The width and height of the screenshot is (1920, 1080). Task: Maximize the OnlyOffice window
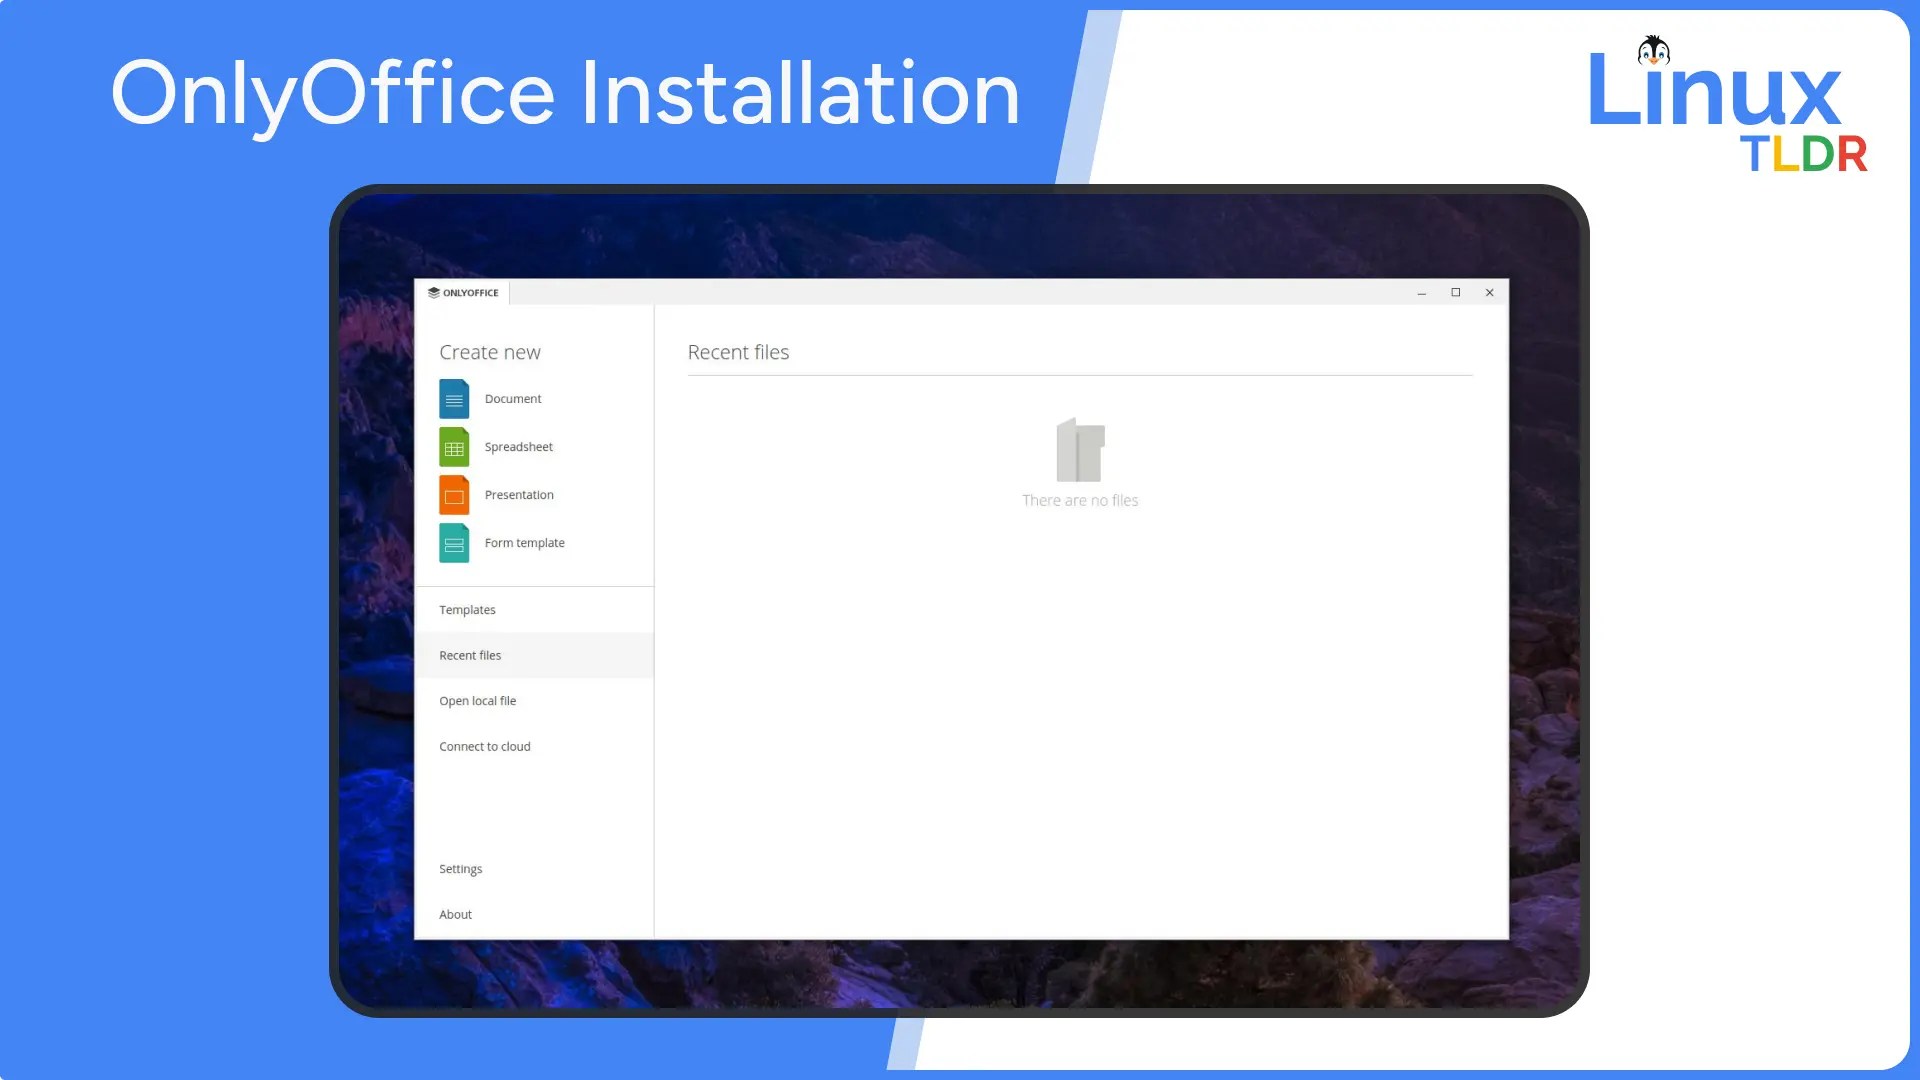pyautogui.click(x=1456, y=292)
